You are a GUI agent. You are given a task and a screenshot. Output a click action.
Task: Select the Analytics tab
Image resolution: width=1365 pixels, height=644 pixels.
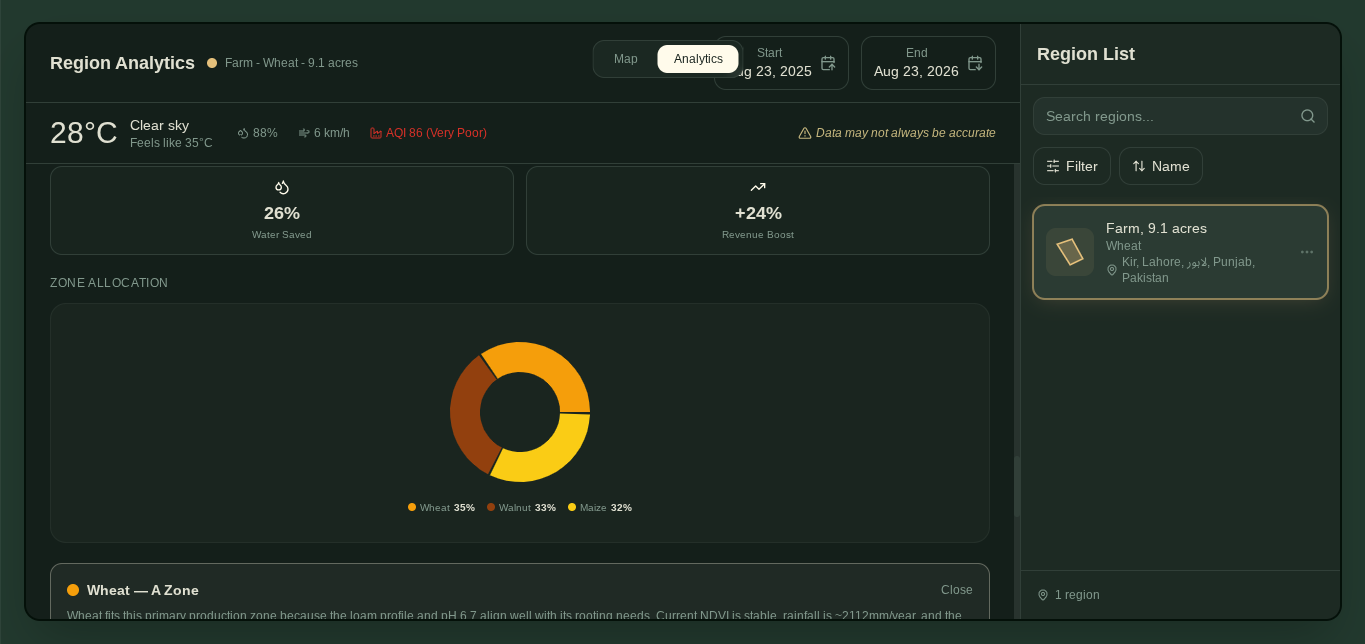pyautogui.click(x=698, y=59)
